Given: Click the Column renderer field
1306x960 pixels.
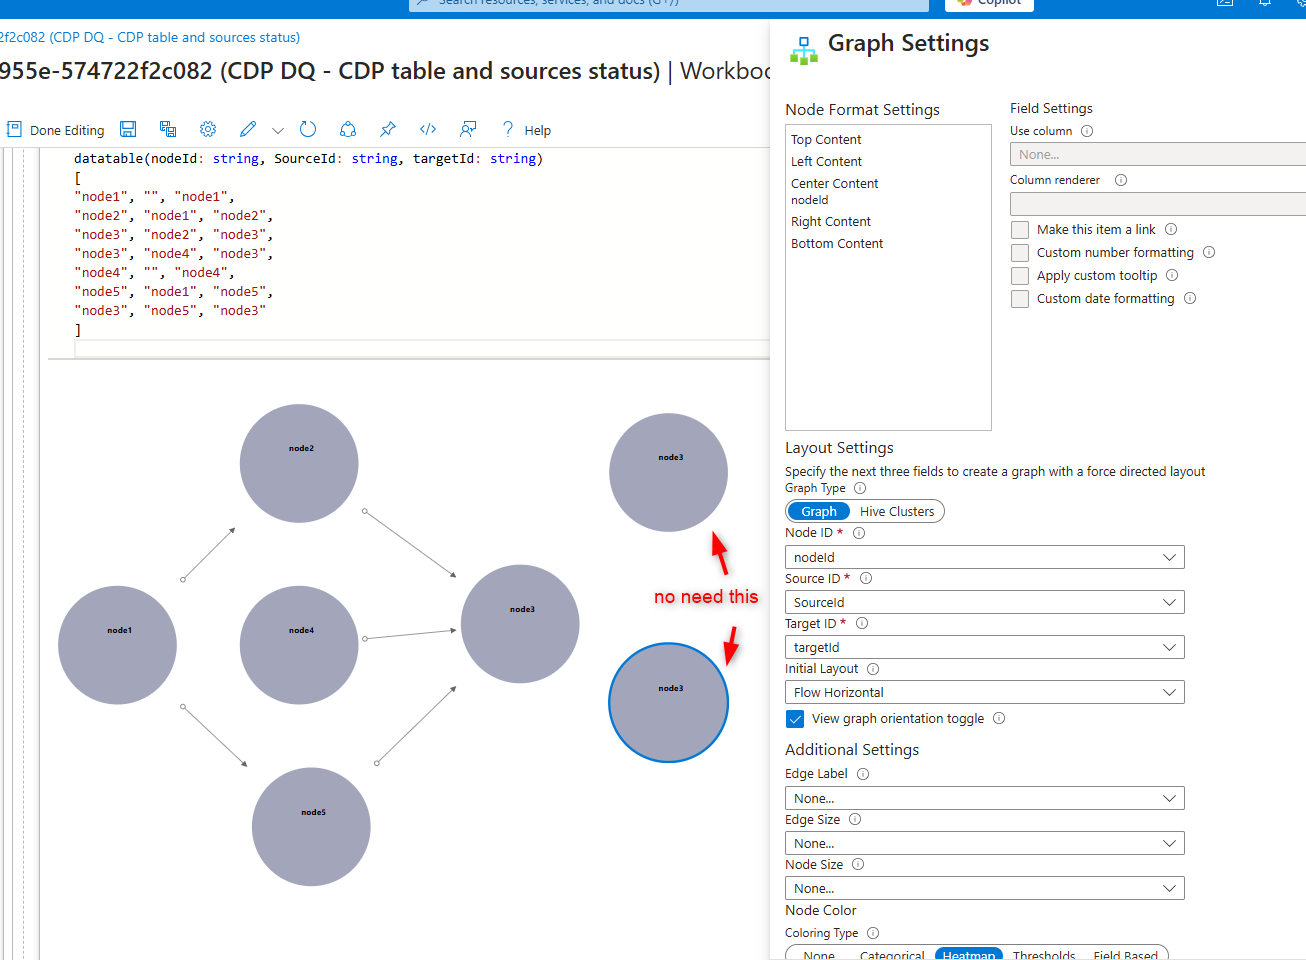Looking at the screenshot, I should coord(1158,204).
